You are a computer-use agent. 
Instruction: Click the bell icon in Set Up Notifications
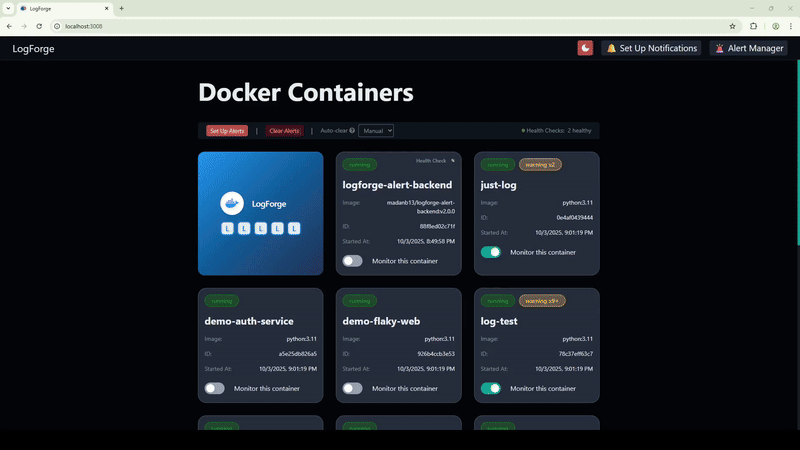(x=611, y=48)
